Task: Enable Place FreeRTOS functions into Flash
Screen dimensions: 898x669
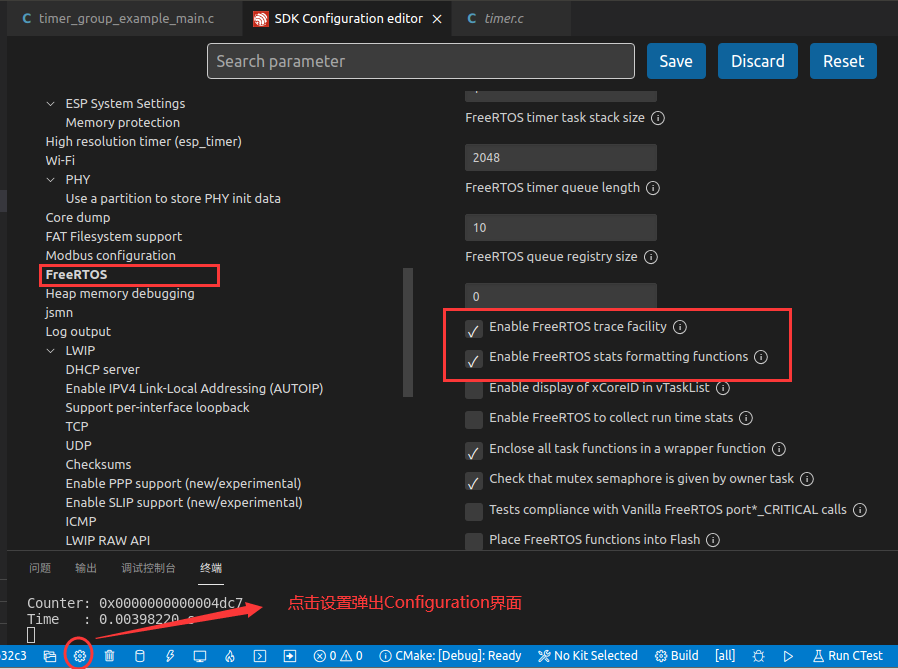Action: [474, 541]
